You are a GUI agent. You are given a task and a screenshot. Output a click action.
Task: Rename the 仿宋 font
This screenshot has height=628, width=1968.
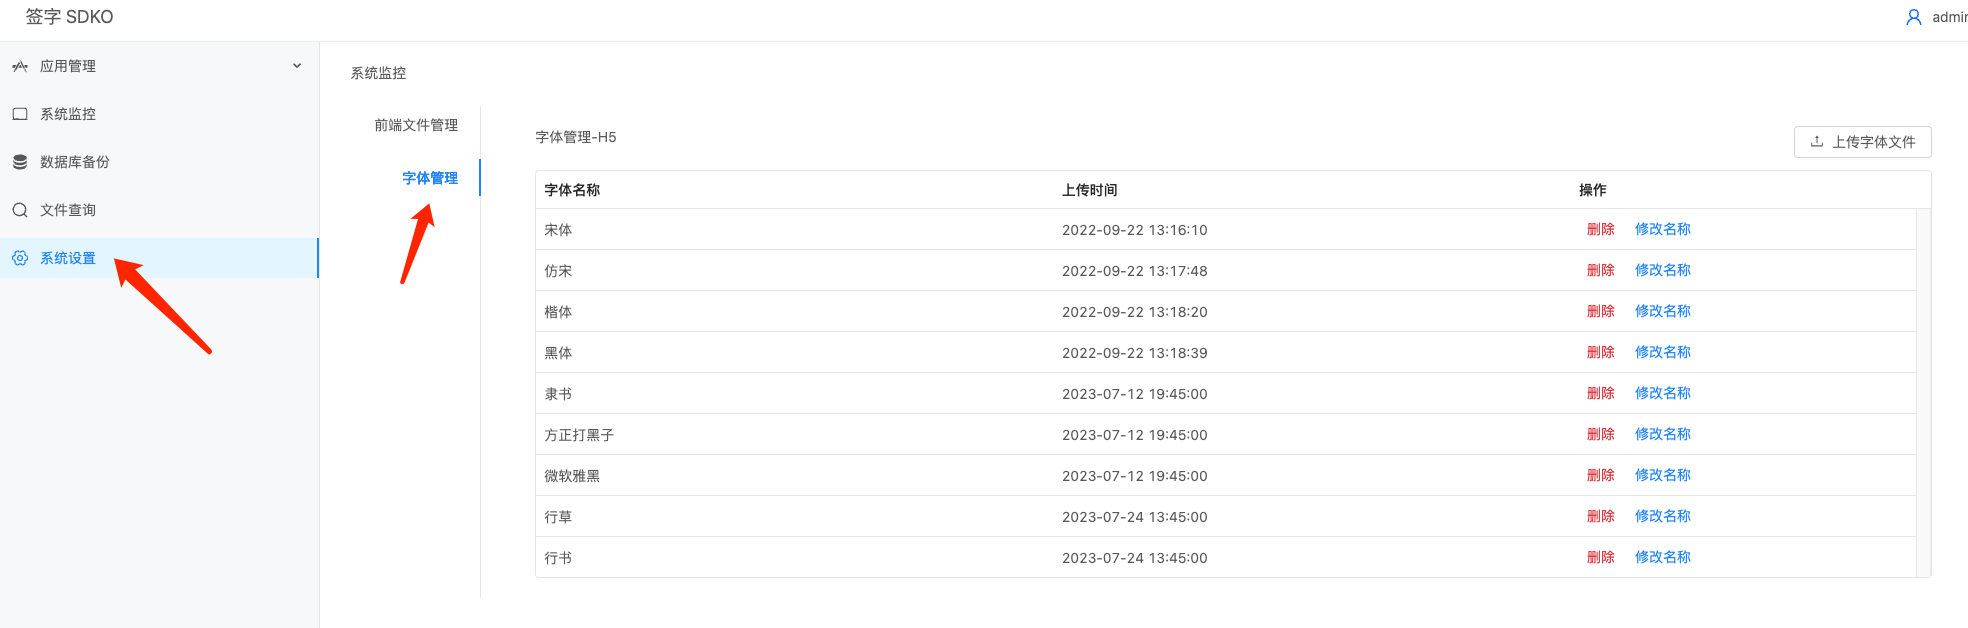tap(1662, 270)
